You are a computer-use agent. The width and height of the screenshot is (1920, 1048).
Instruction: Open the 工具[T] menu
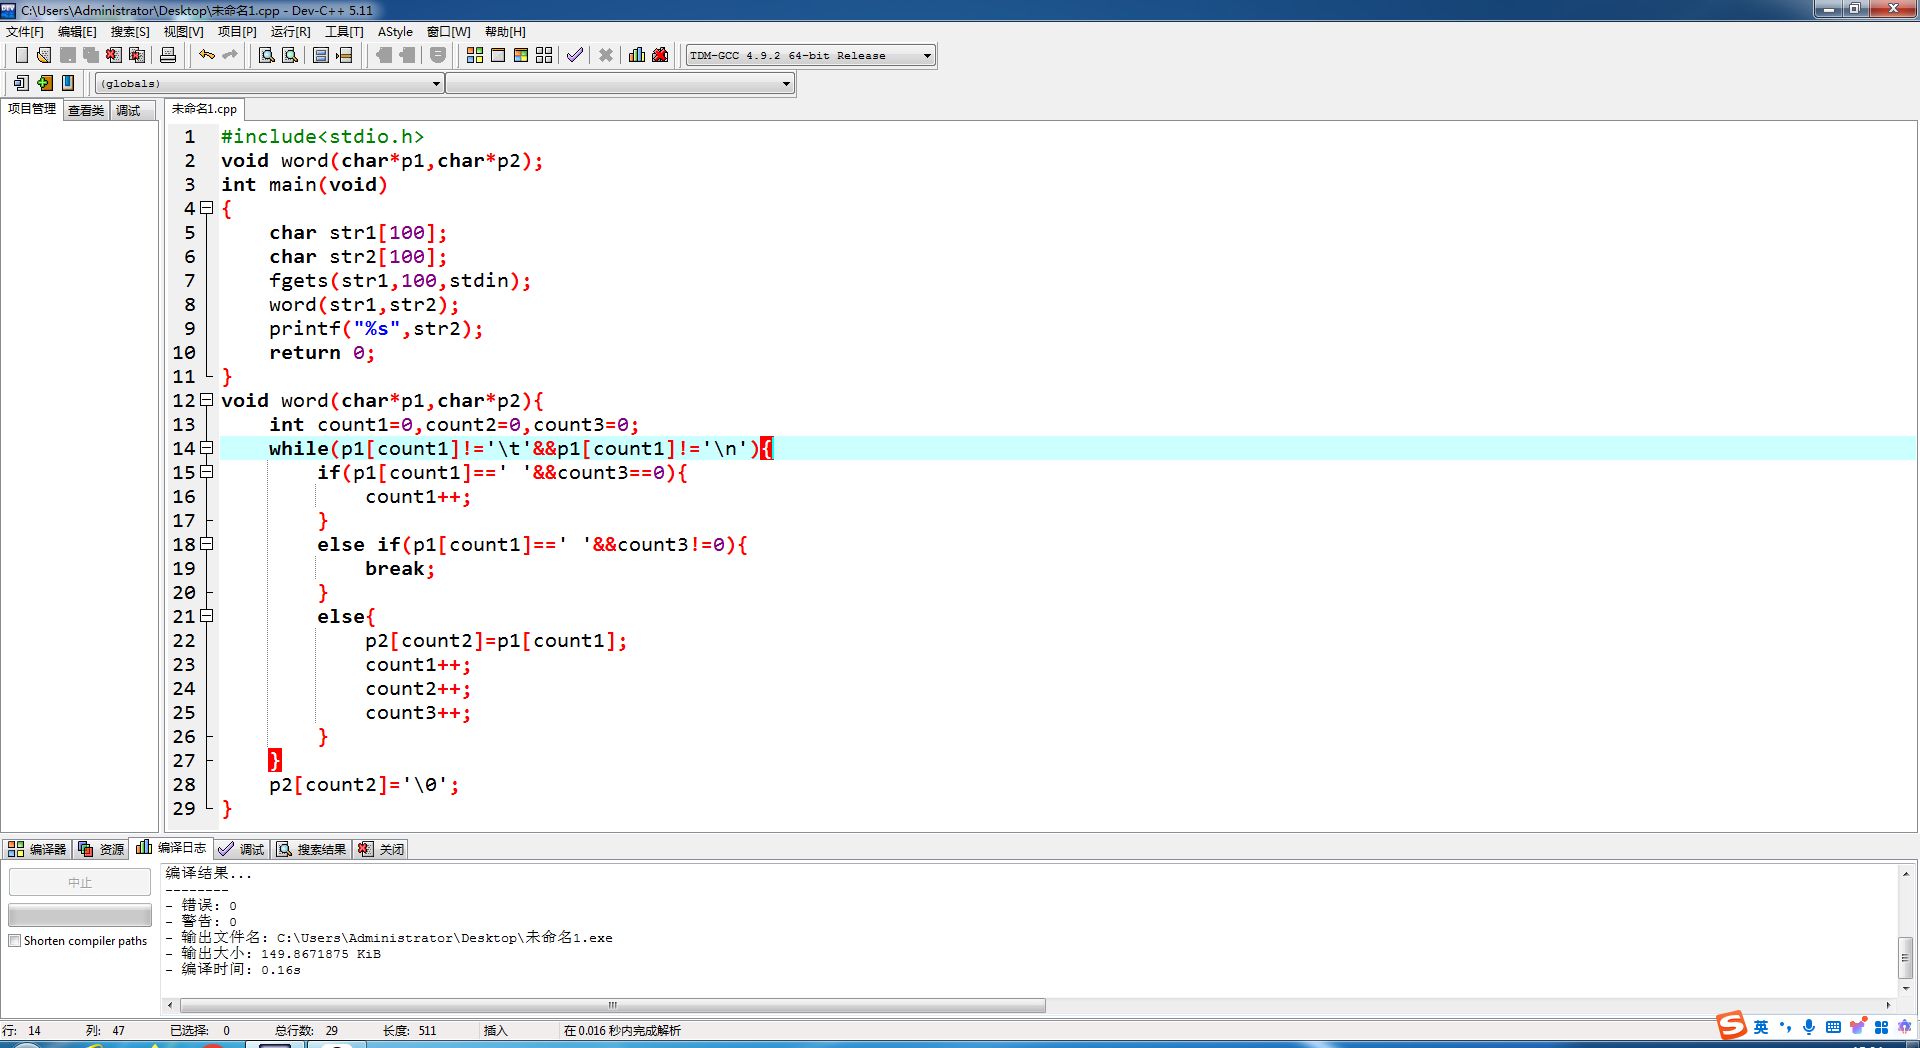click(x=344, y=32)
